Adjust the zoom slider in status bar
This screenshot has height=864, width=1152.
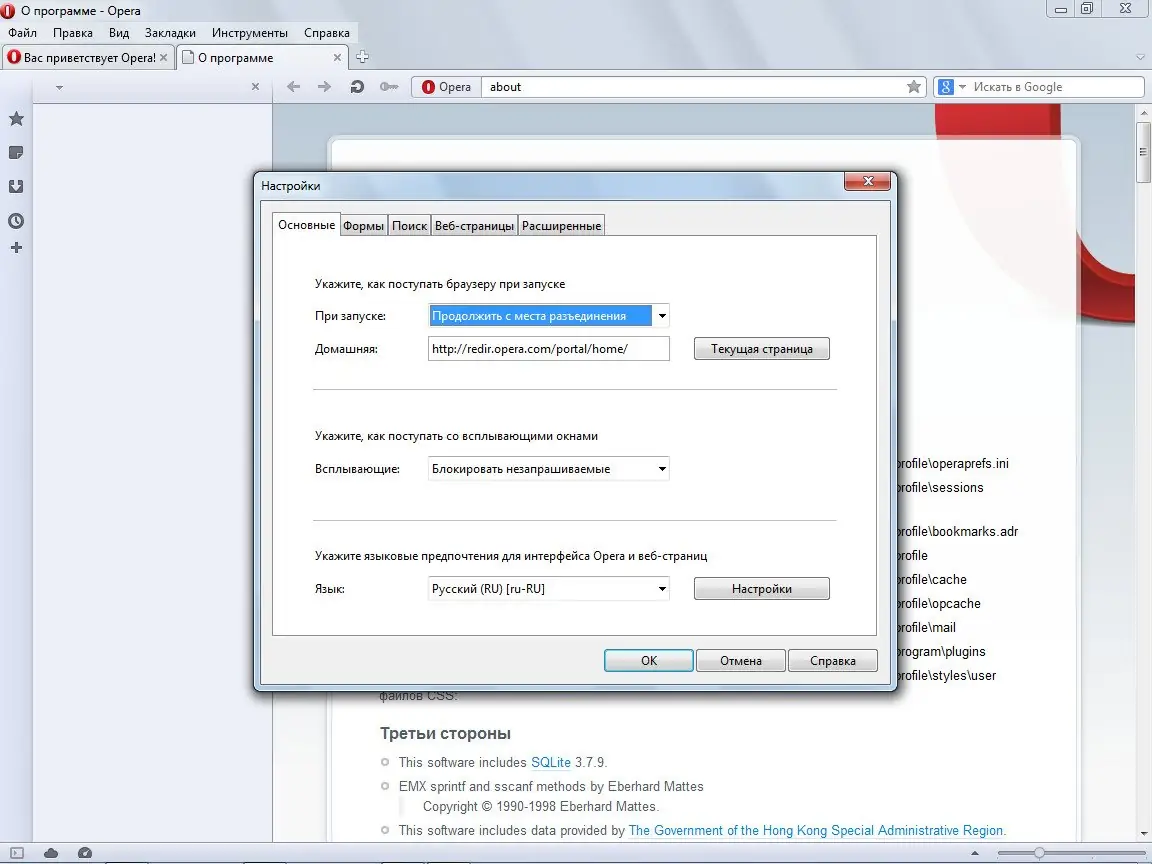1039,853
